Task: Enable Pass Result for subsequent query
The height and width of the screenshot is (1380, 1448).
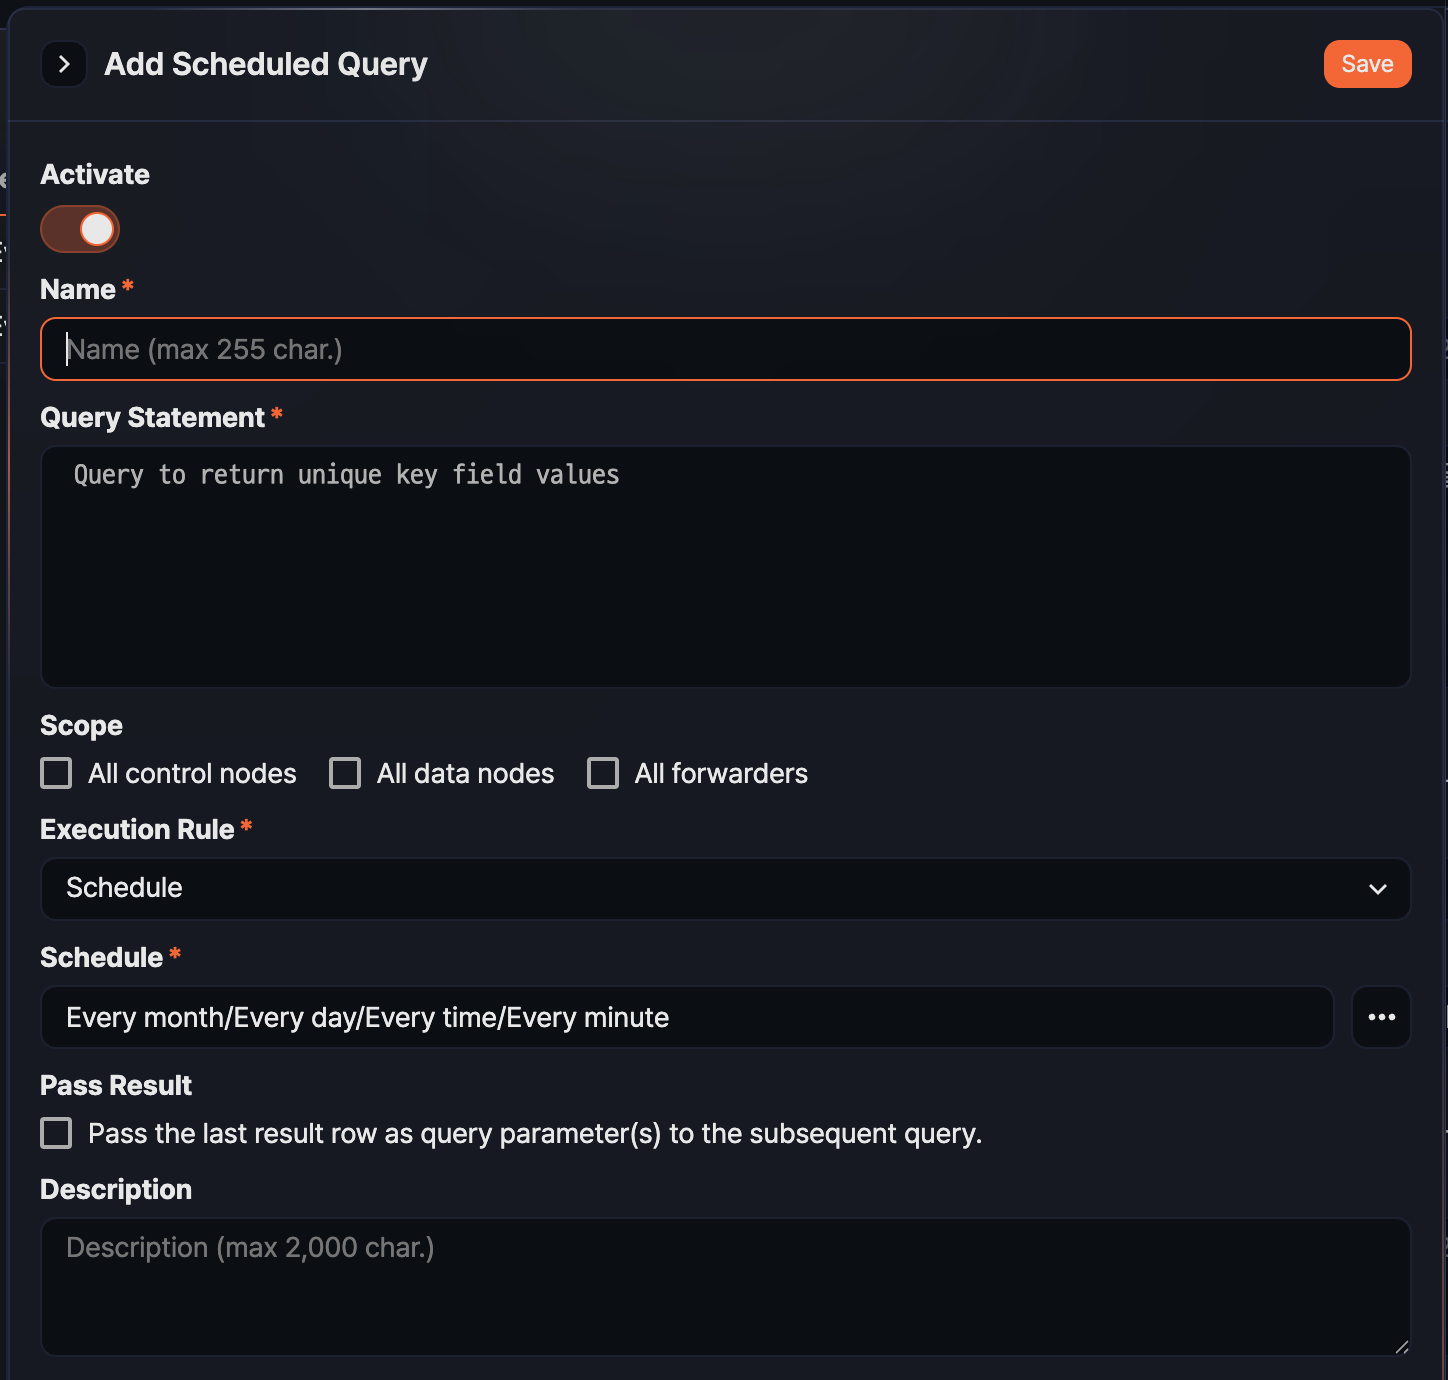Action: pos(56,1133)
